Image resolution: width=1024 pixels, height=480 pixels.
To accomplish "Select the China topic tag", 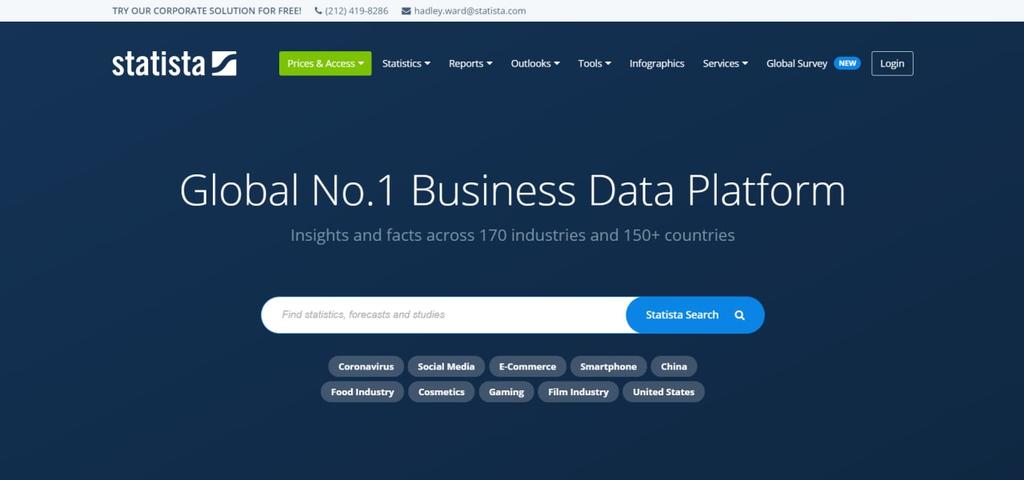I will click(673, 366).
